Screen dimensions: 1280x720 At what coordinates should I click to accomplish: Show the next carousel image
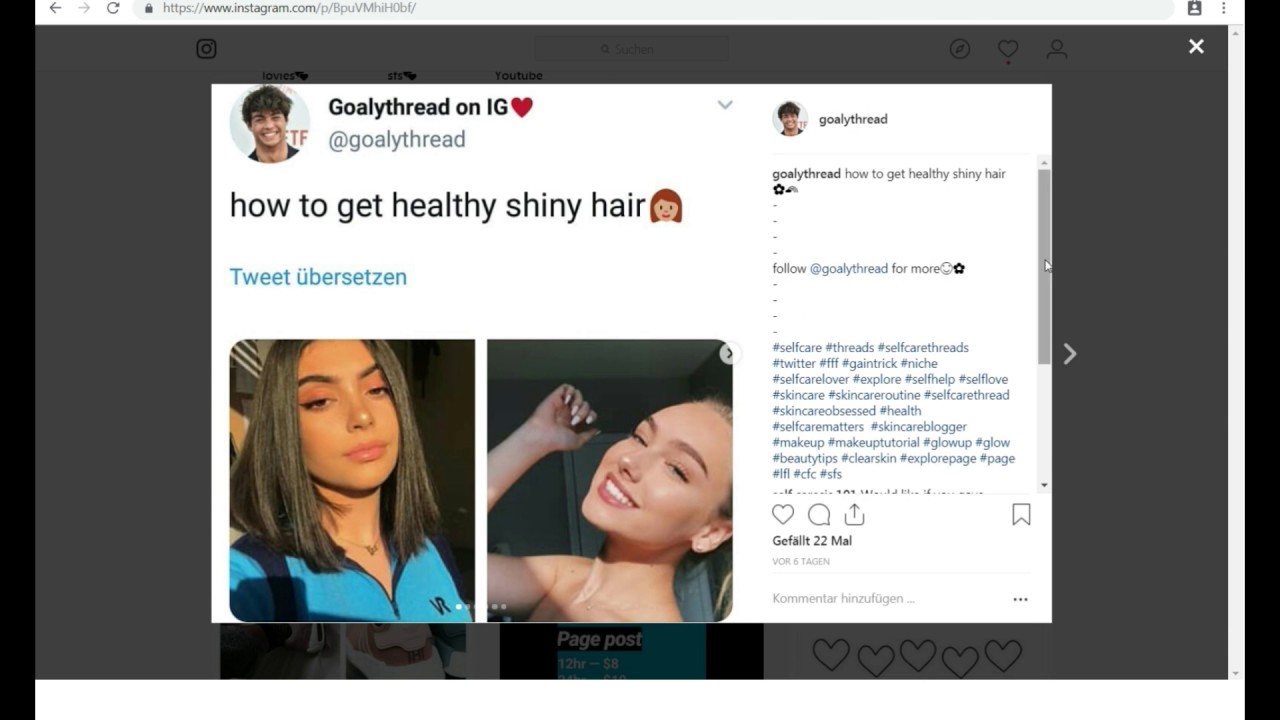729,353
